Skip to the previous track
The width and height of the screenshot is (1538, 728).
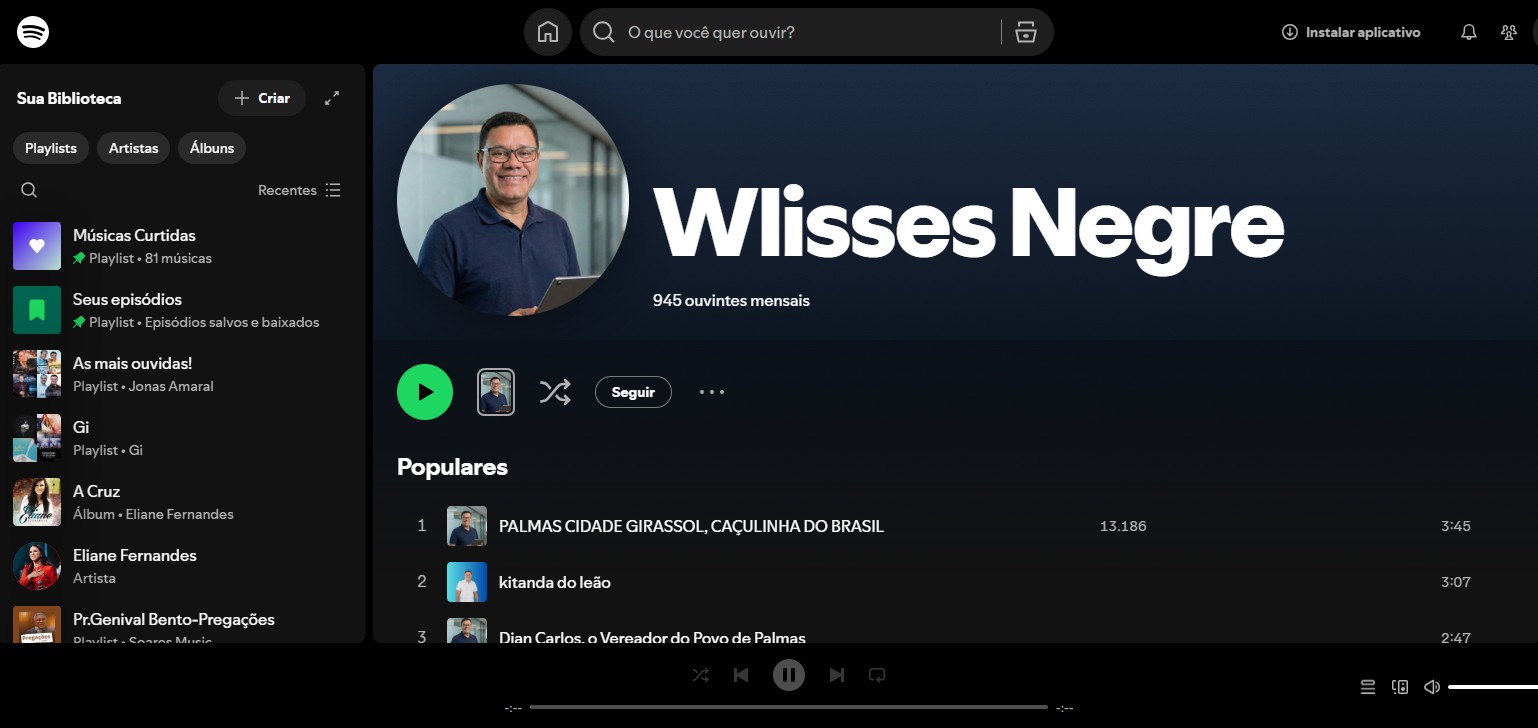point(741,675)
